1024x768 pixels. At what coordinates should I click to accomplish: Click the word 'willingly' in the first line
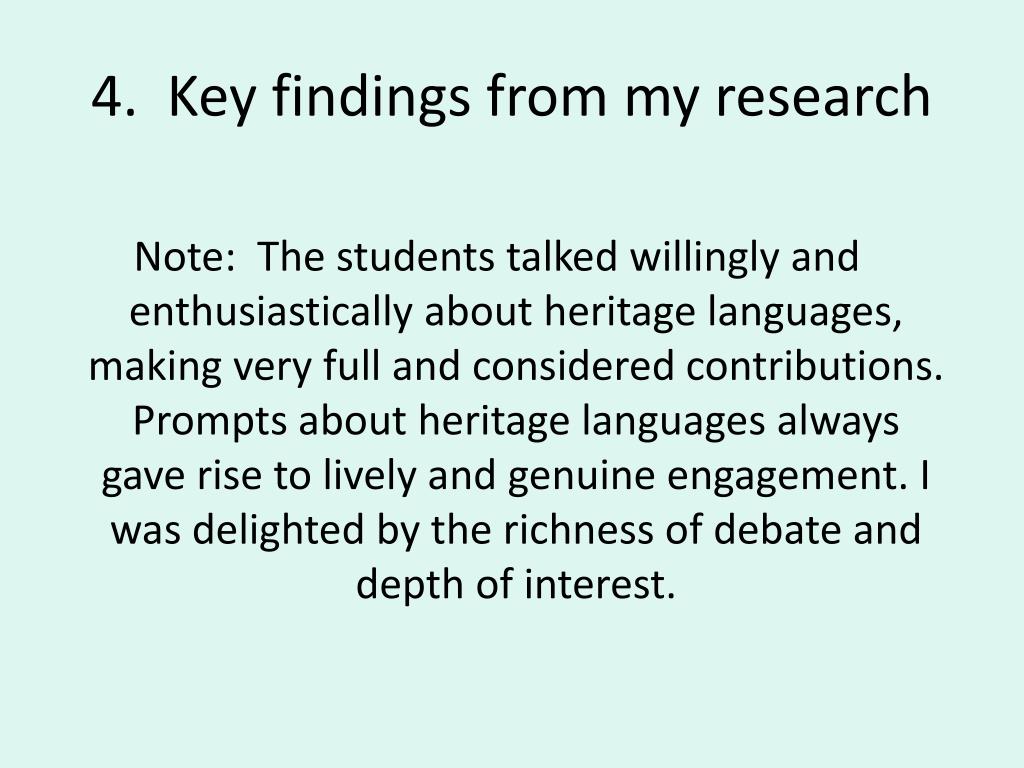pos(705,257)
